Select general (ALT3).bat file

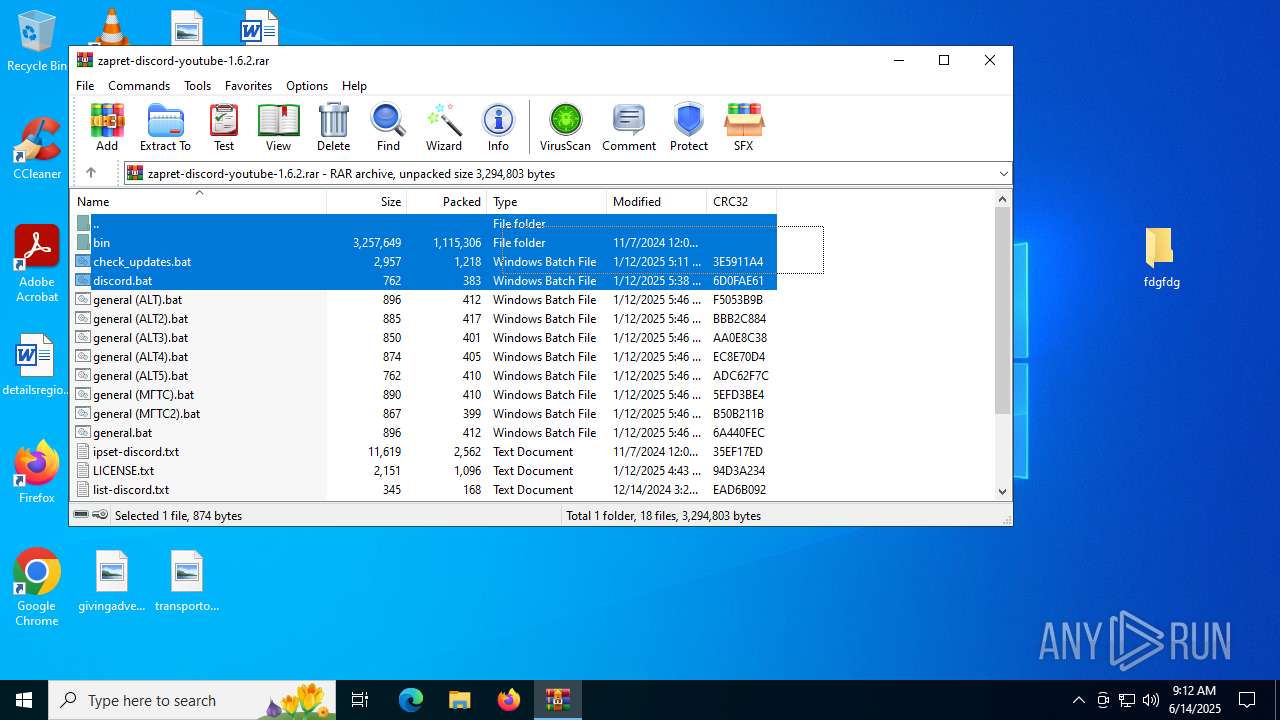[x=424, y=338]
